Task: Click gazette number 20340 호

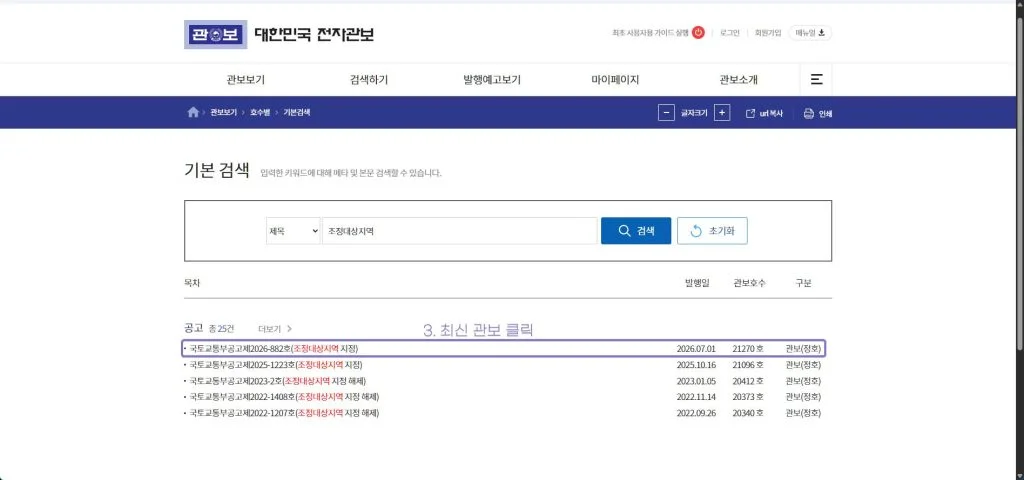Action: tap(748, 413)
